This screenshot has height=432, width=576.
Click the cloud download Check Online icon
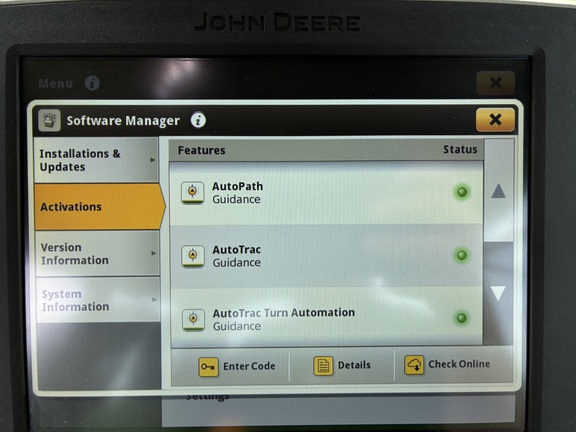pyautogui.click(x=414, y=365)
